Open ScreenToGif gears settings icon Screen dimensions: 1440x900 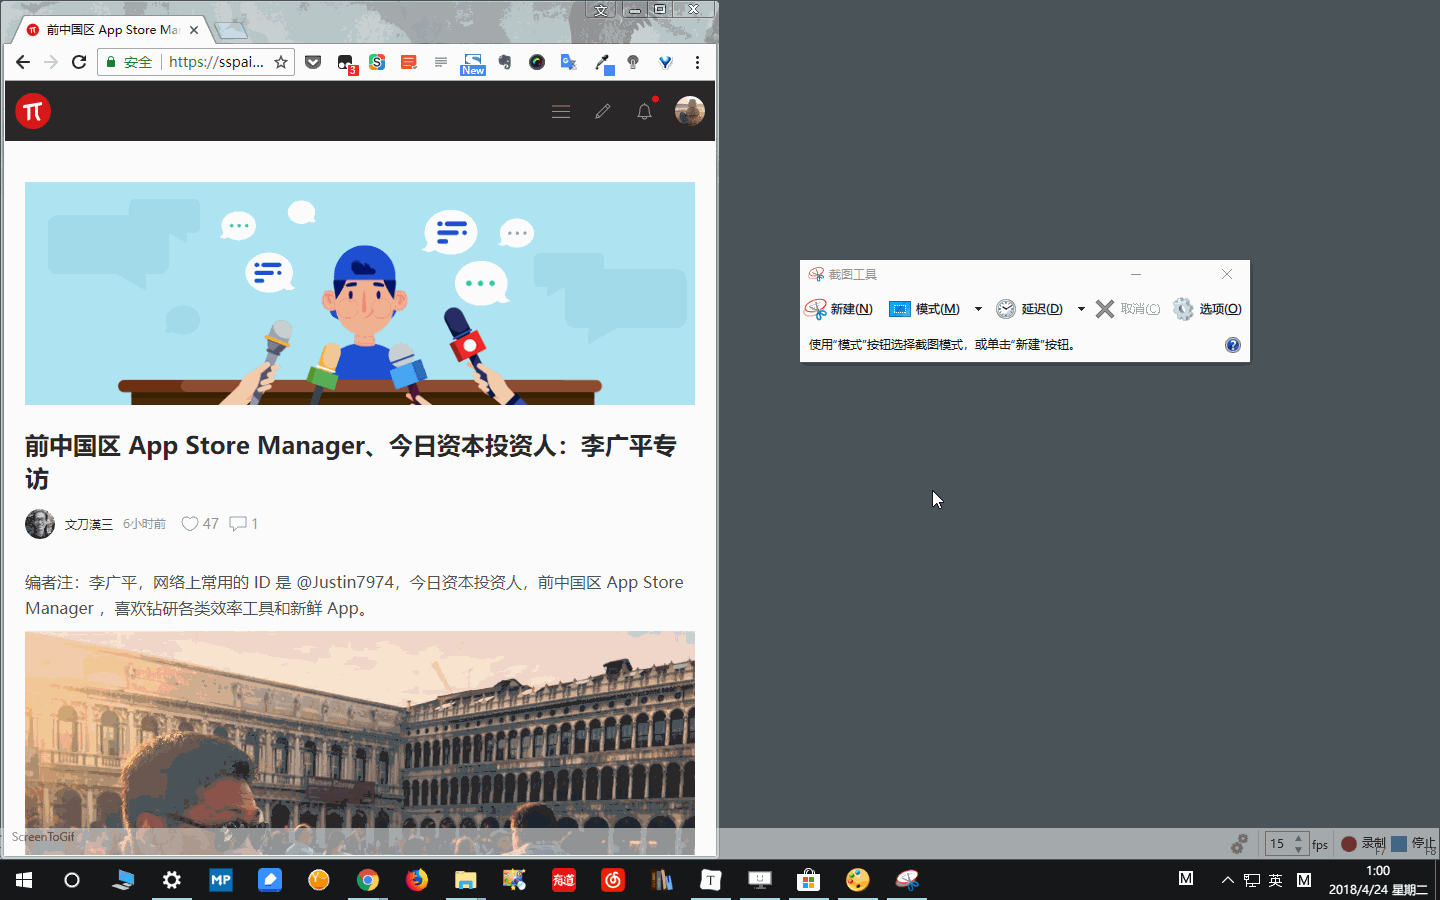(1240, 844)
